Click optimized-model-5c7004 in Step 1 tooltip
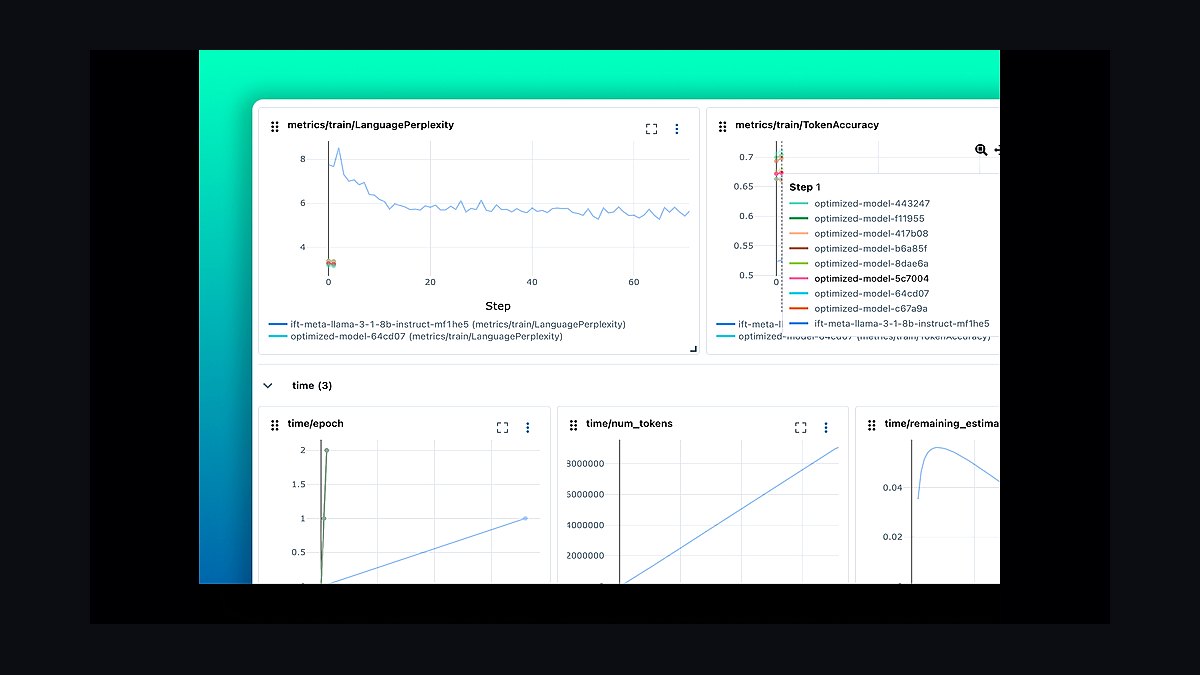This screenshot has height=675, width=1200. coord(860,279)
